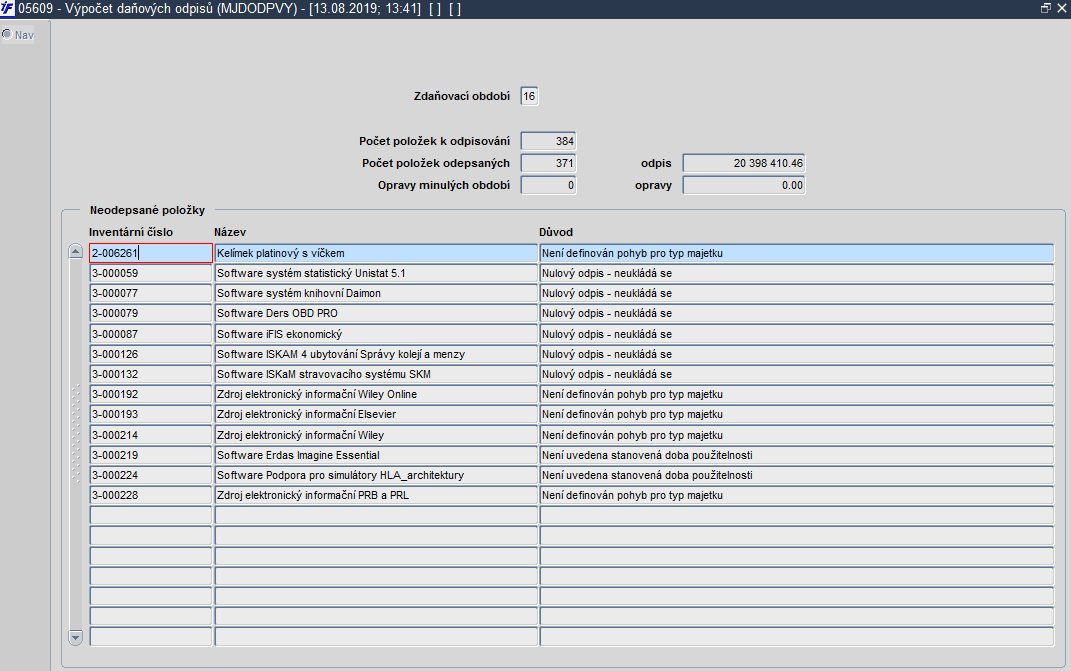Restore the window using title bar button
The height and width of the screenshot is (671, 1071).
(x=1046, y=8)
